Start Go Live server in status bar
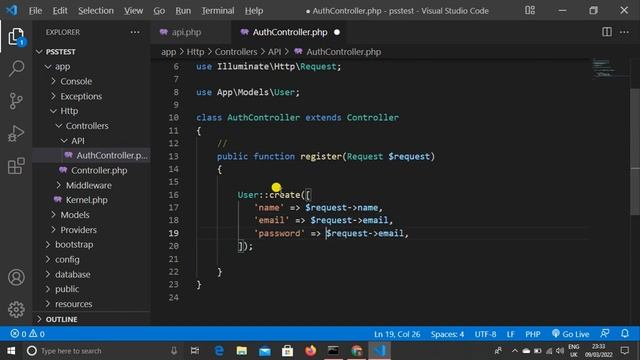The image size is (640, 360). (570, 334)
